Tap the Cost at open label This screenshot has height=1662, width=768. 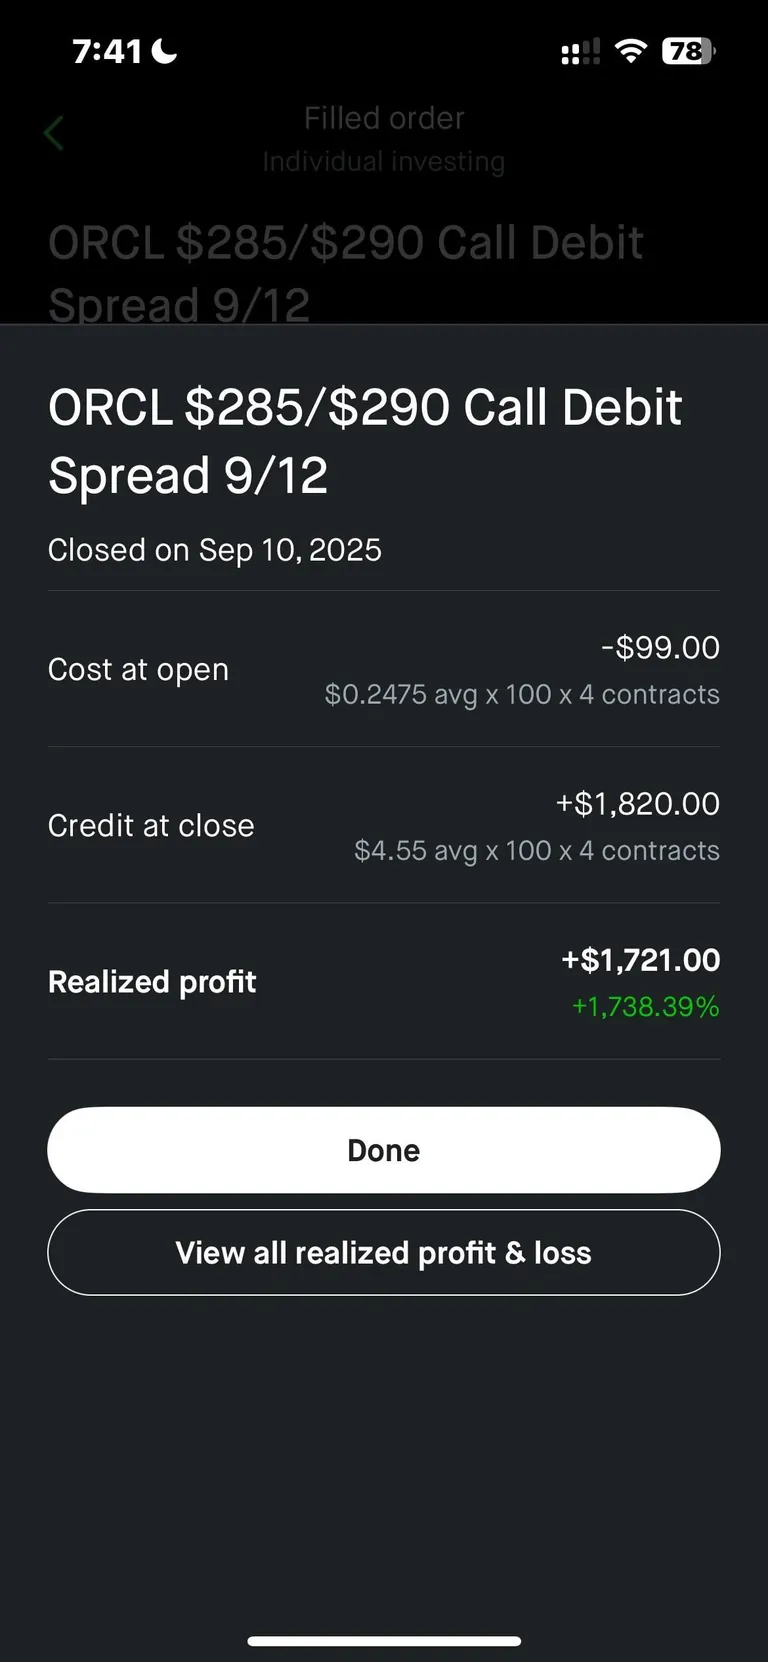[139, 669]
